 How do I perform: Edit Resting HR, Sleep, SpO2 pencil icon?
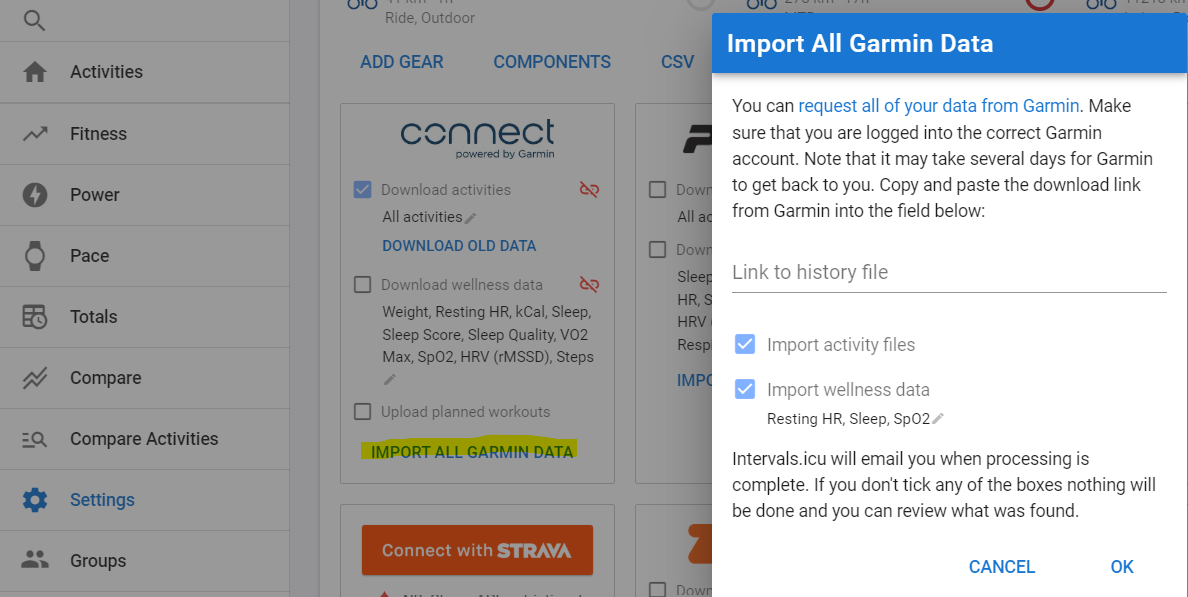pos(938,418)
